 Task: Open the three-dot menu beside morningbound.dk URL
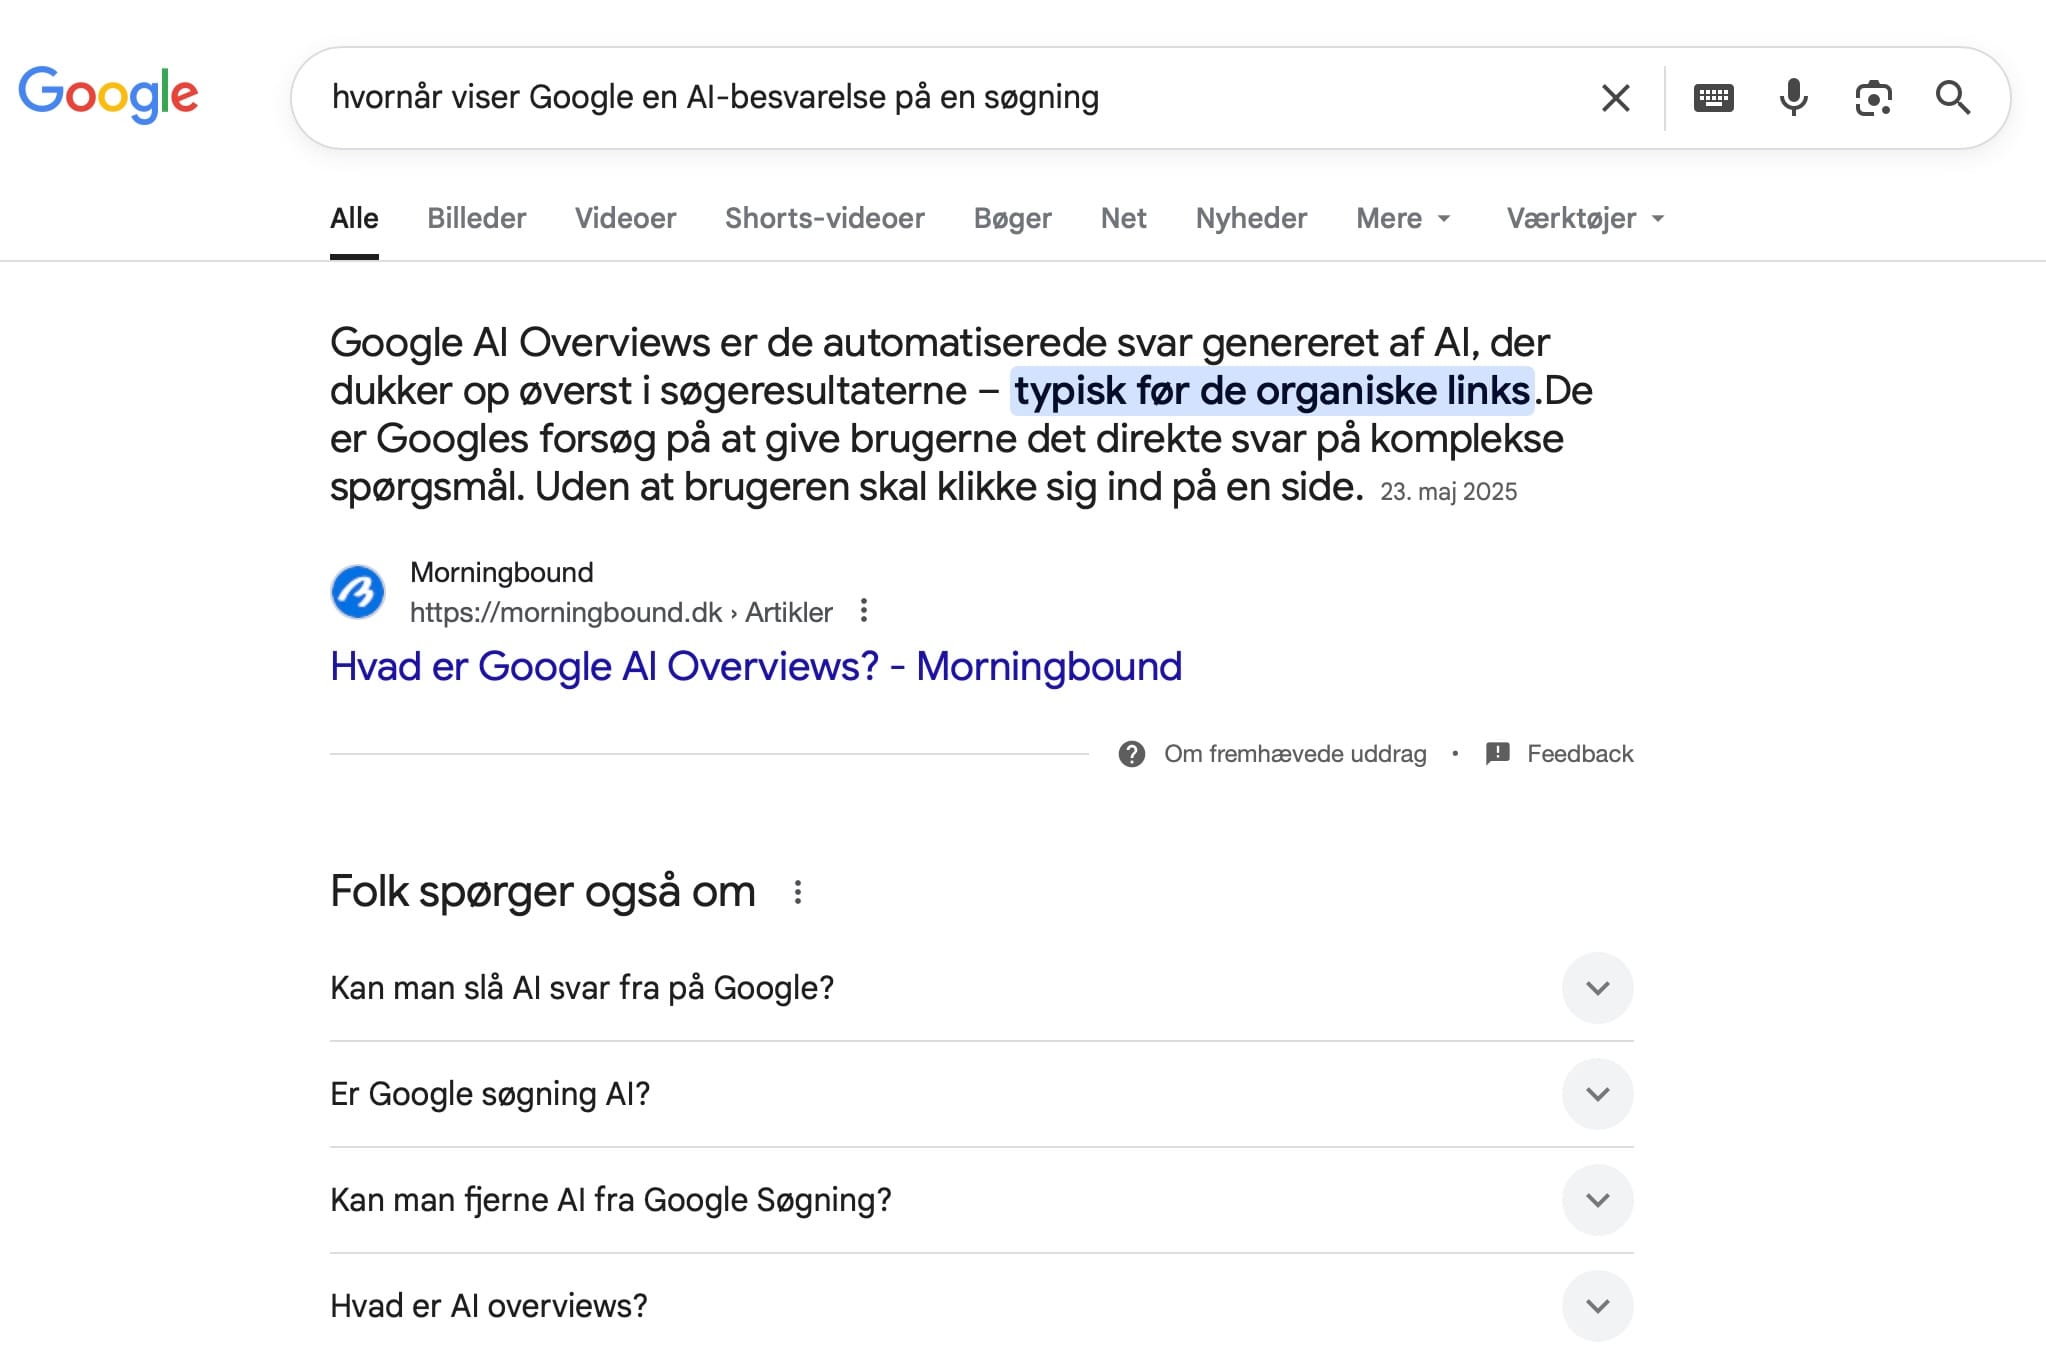864,611
